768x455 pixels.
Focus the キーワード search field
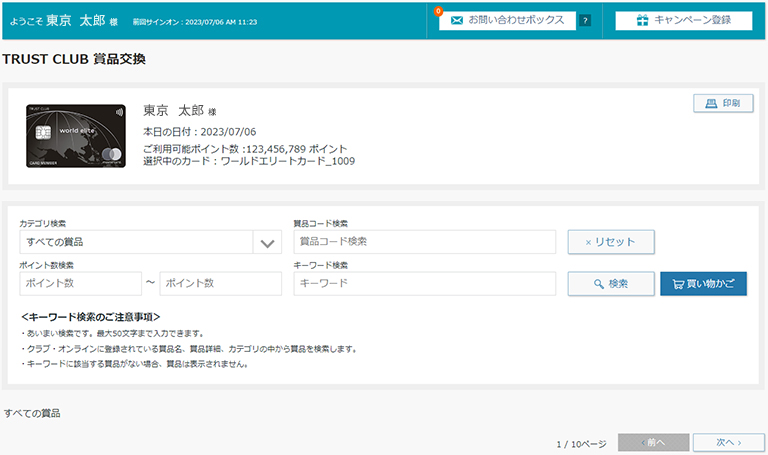pyautogui.click(x=425, y=284)
